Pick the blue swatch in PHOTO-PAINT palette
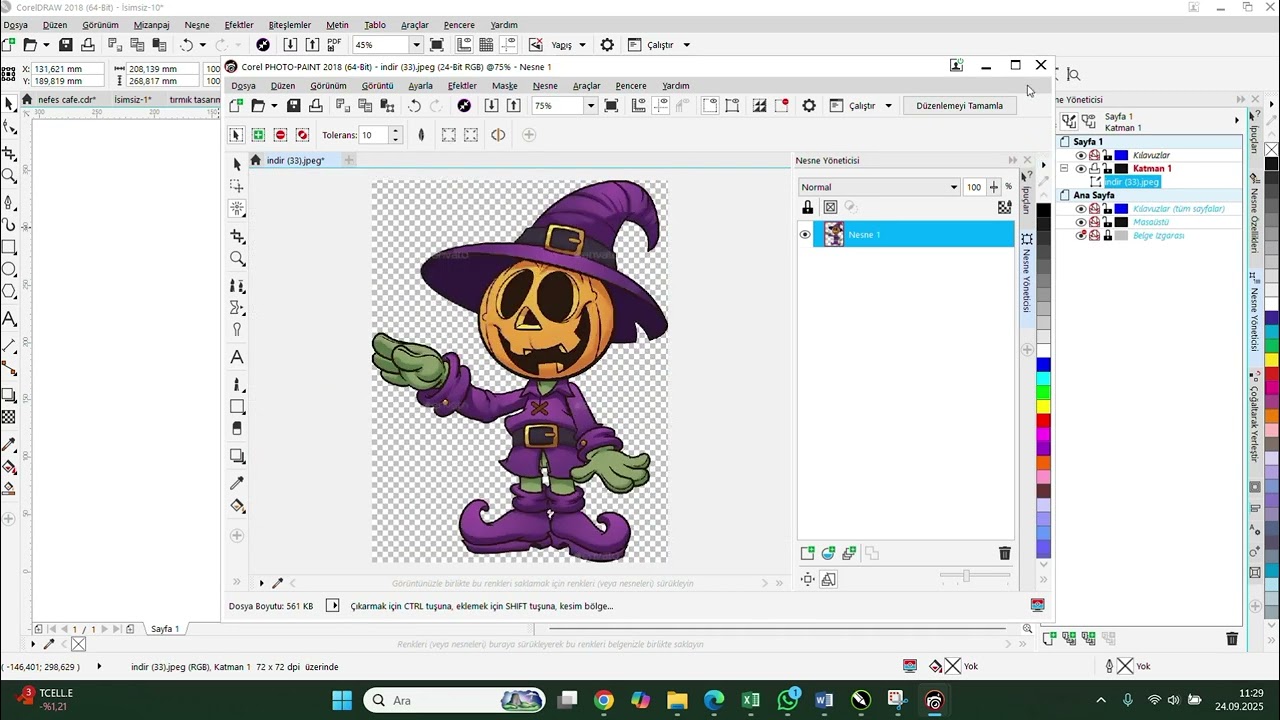This screenshot has width=1280, height=720. tap(1043, 365)
